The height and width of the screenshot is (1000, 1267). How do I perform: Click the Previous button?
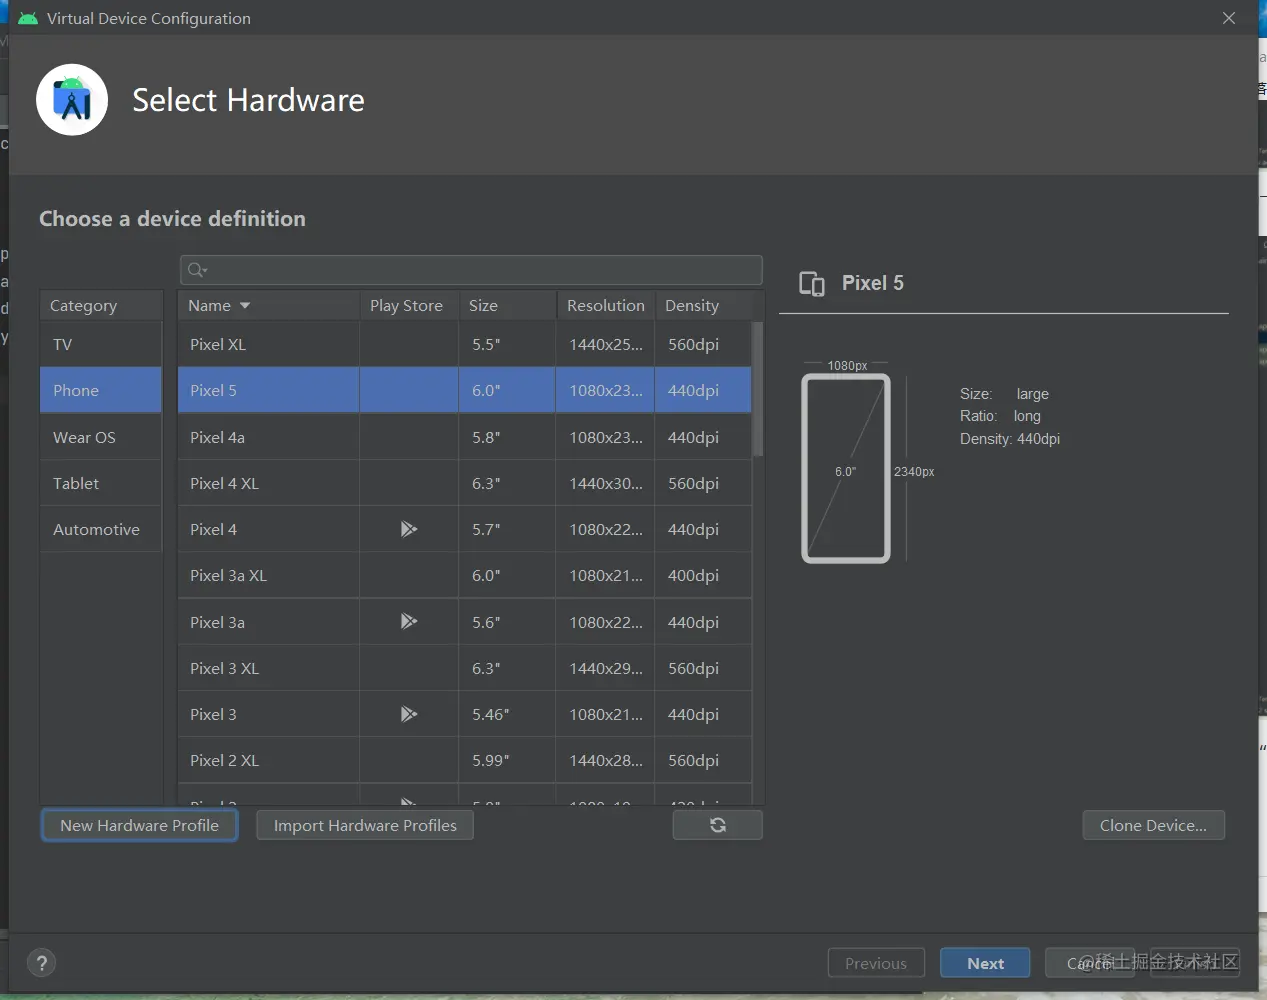[876, 963]
